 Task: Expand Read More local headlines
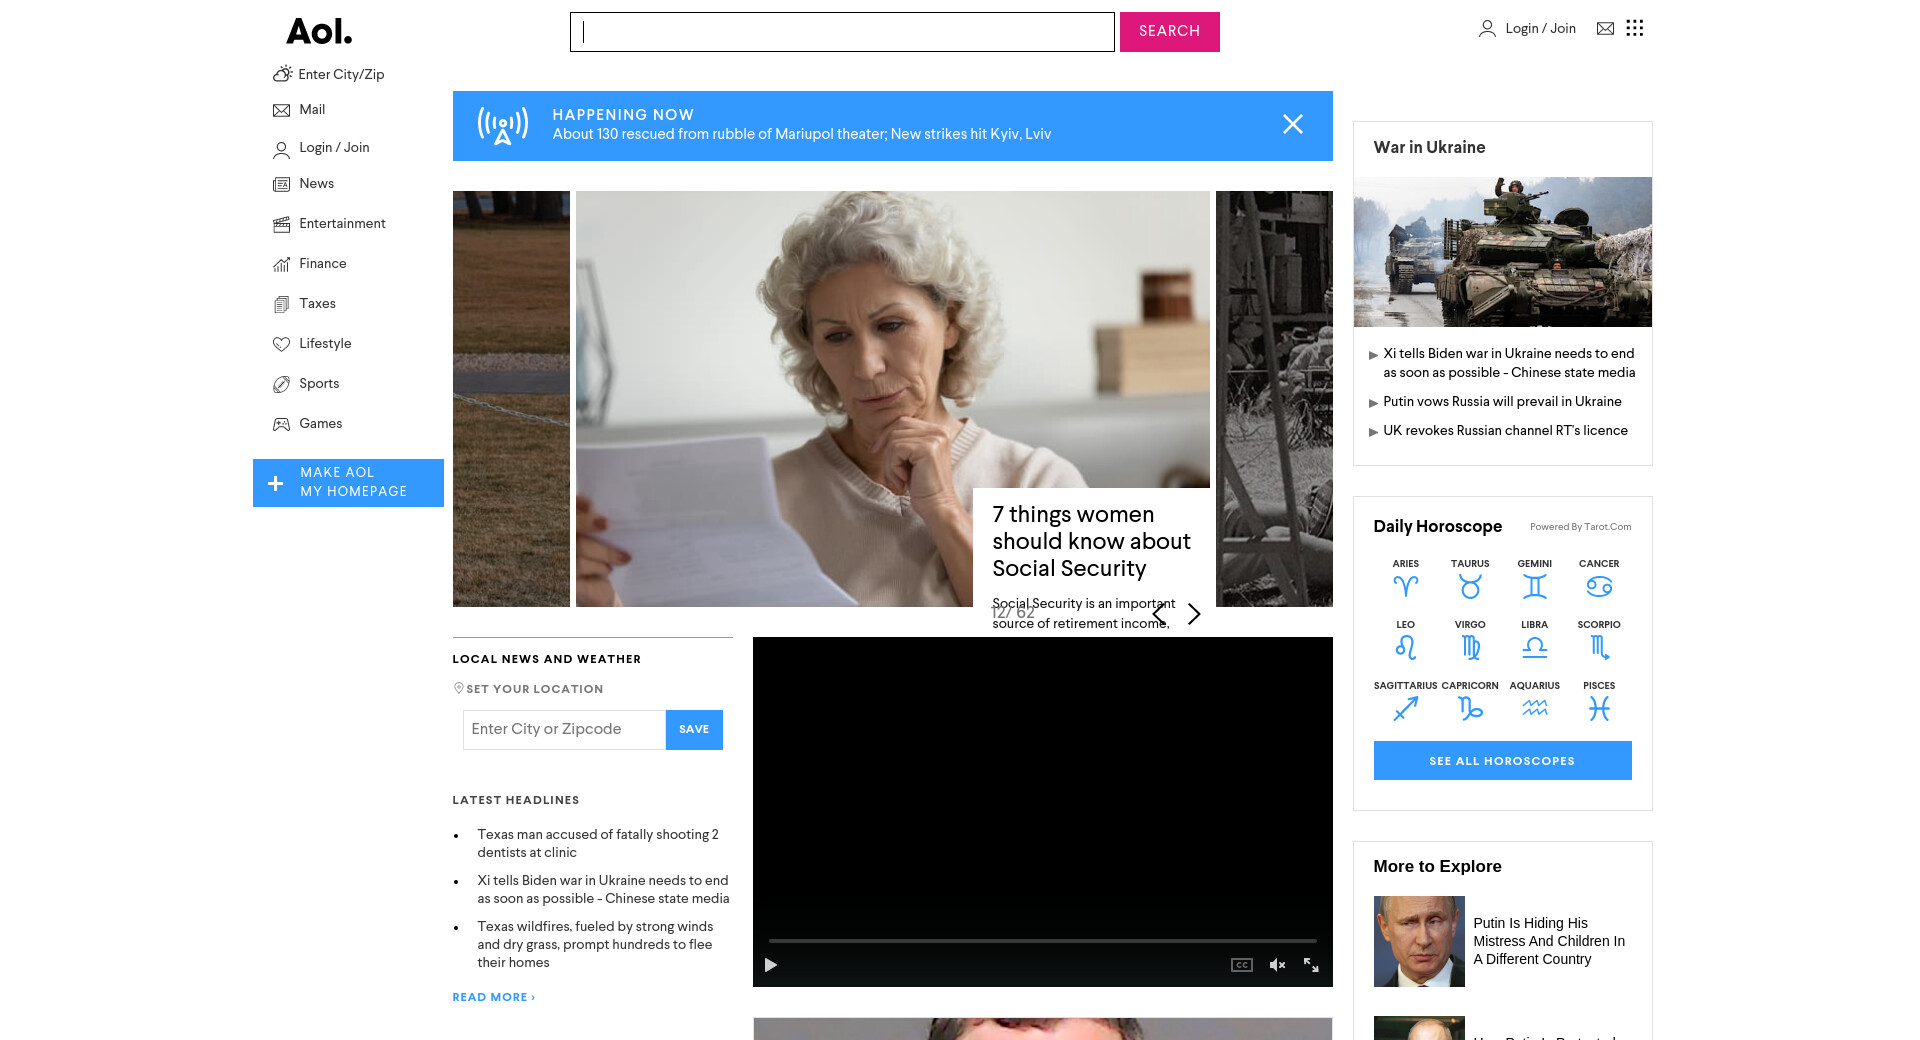494,997
